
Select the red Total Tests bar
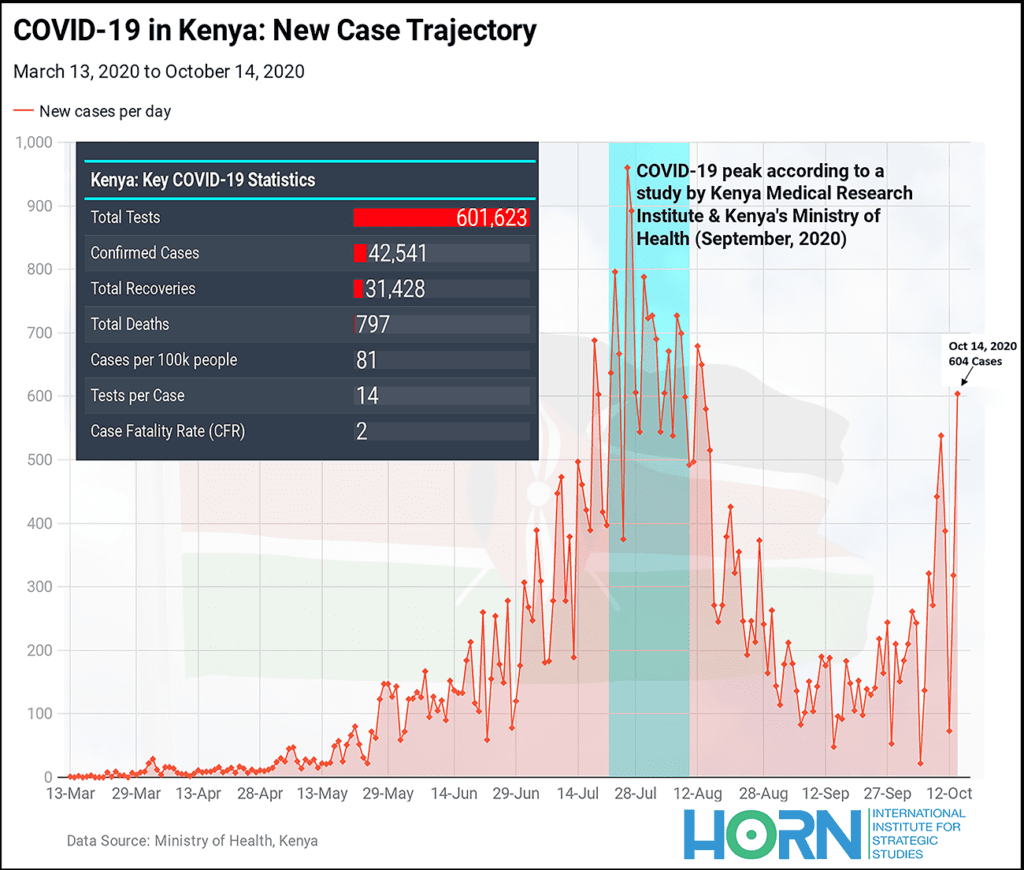(x=440, y=217)
